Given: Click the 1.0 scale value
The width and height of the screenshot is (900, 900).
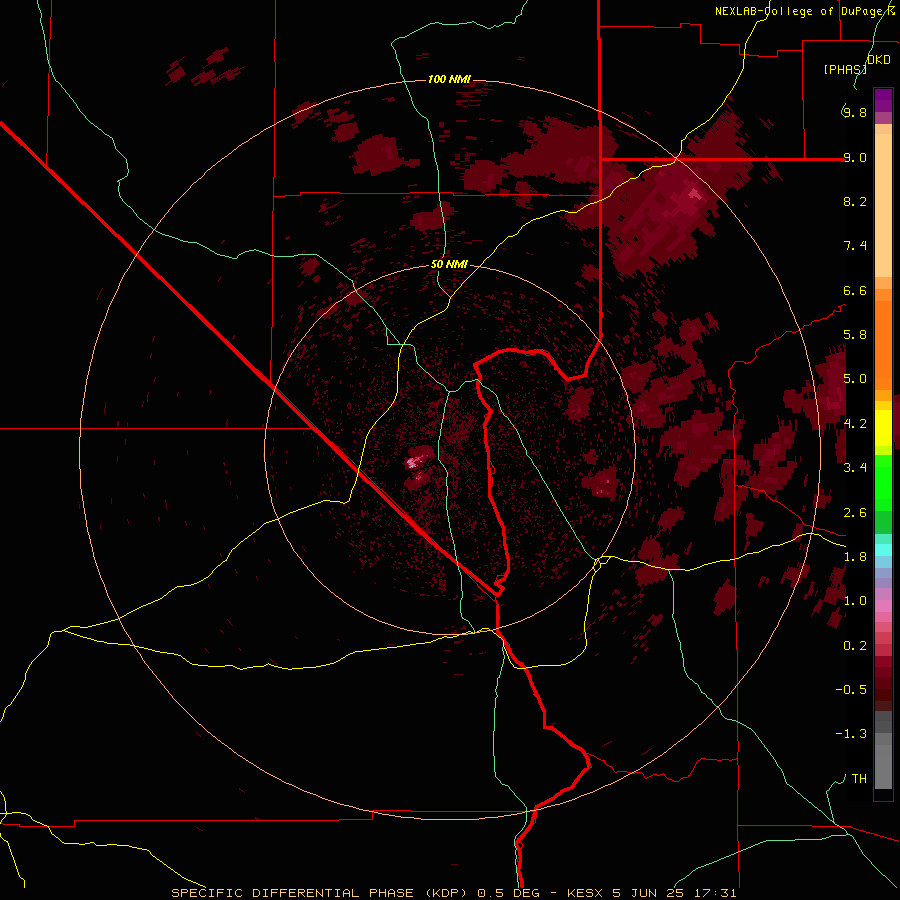Looking at the screenshot, I should pyautogui.click(x=855, y=601).
